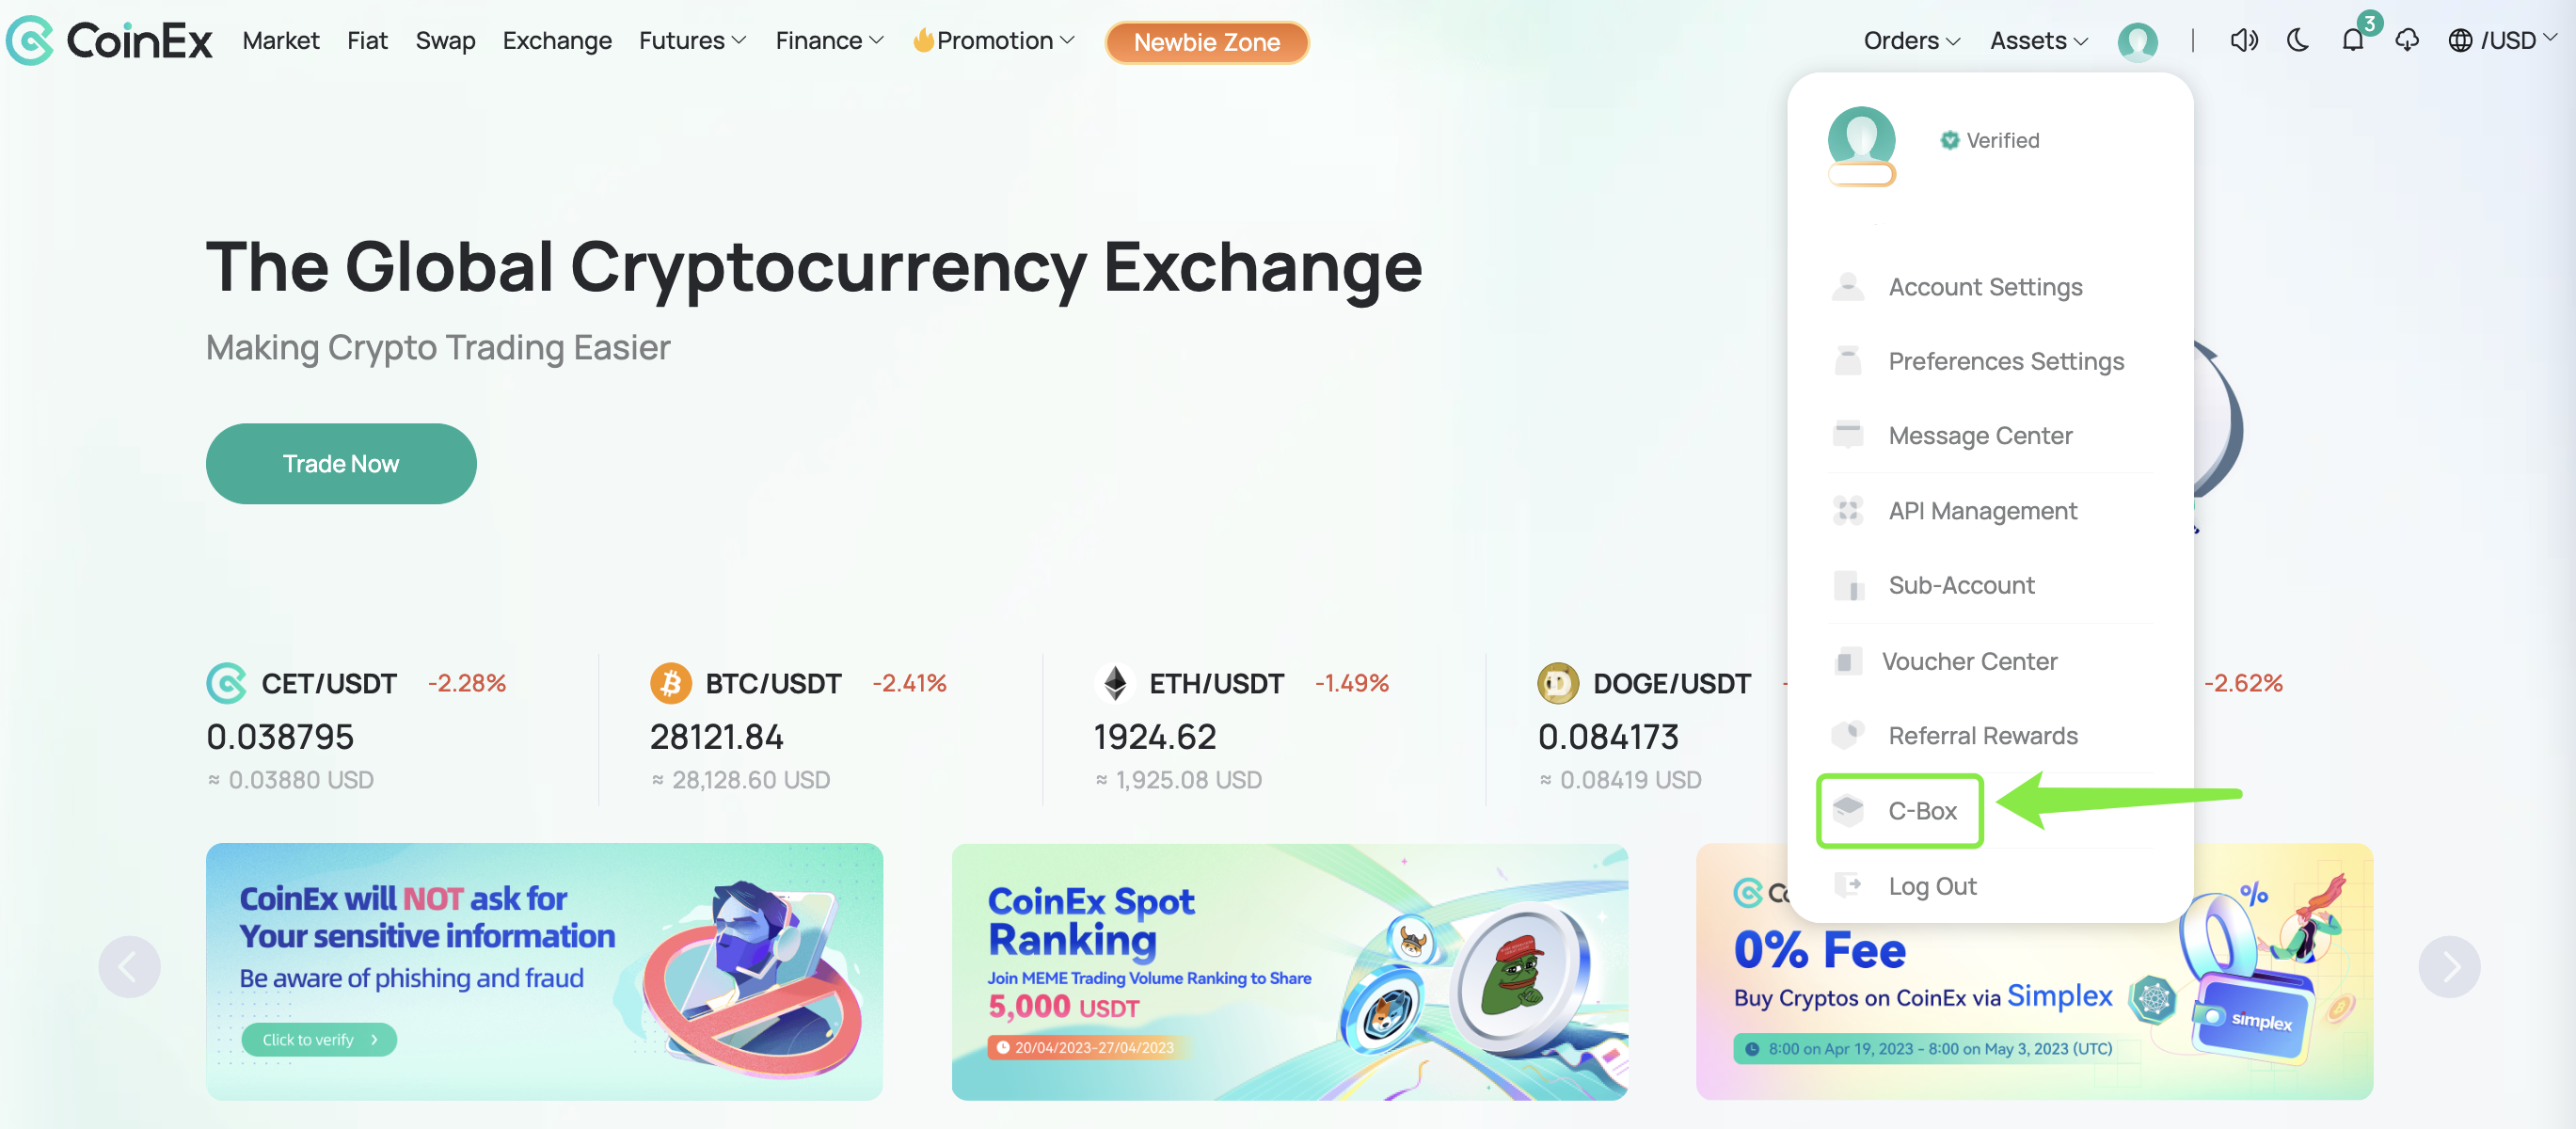Open notifications bell with badge
This screenshot has width=2576, height=1129.
coord(2354,40)
